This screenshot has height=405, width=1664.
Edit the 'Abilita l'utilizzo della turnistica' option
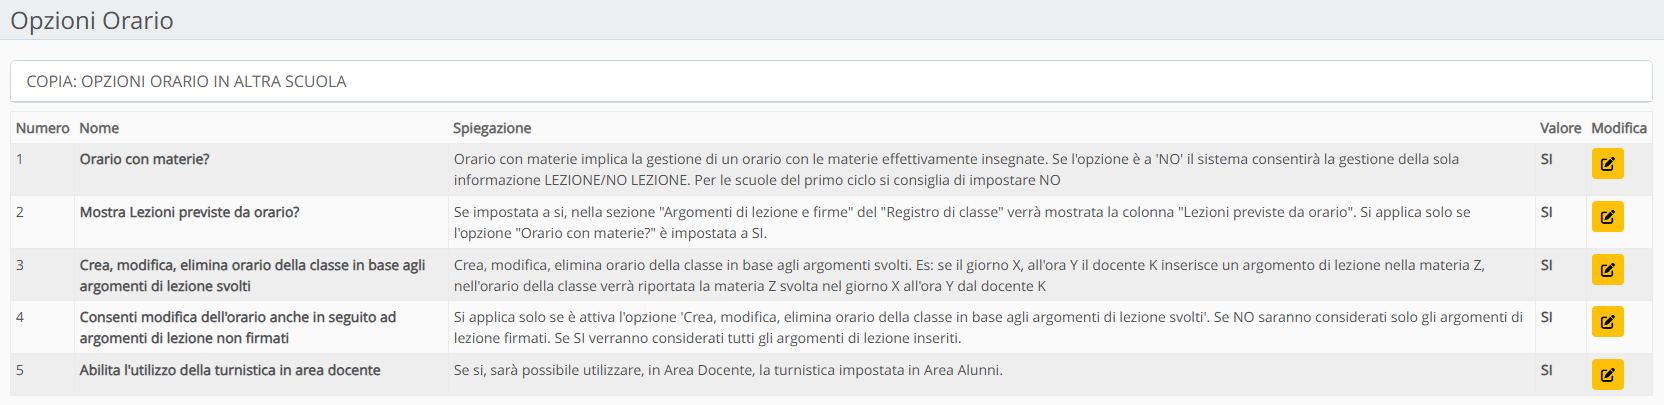click(x=1607, y=375)
